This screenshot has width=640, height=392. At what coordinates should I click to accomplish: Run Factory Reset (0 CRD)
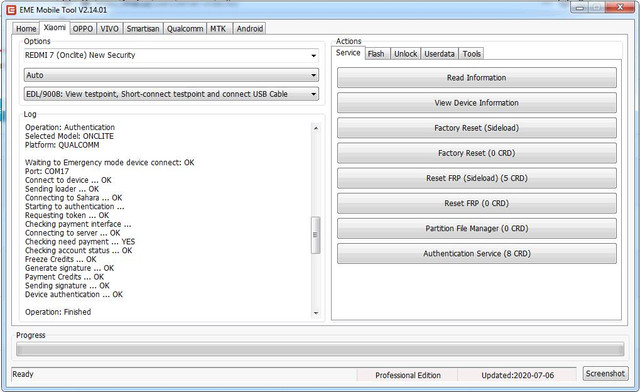pos(477,153)
